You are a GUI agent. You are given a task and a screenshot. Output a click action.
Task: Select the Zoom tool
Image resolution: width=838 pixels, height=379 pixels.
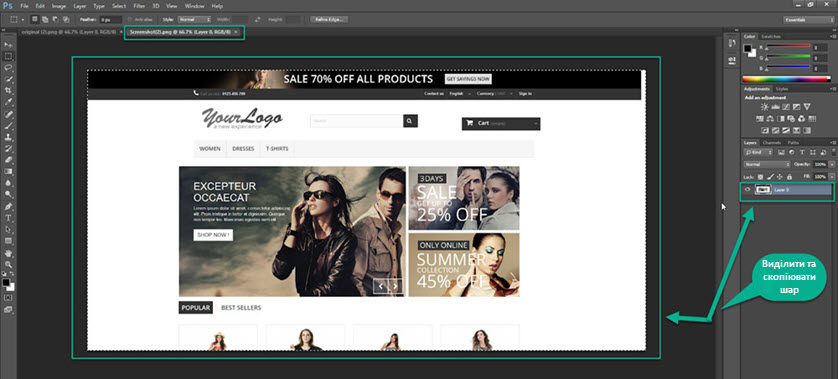9,264
